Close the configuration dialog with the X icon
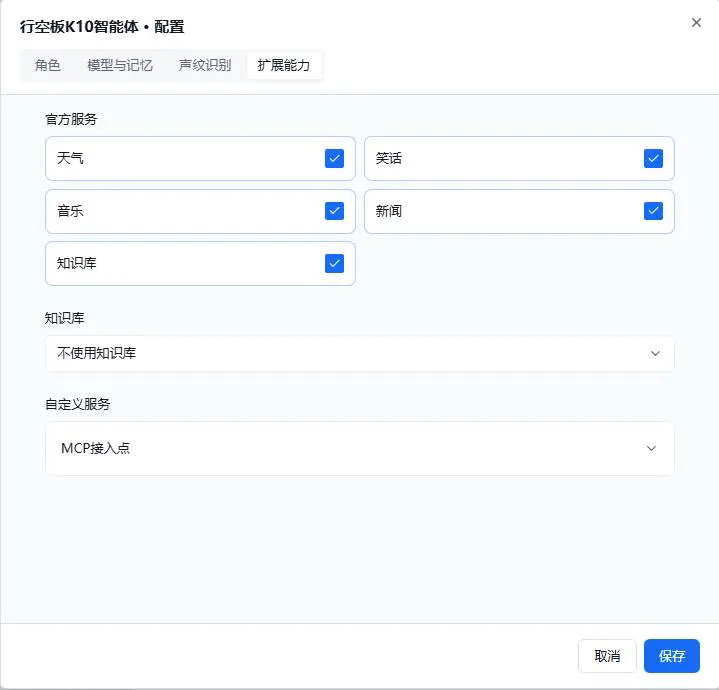719x690 pixels. point(696,22)
